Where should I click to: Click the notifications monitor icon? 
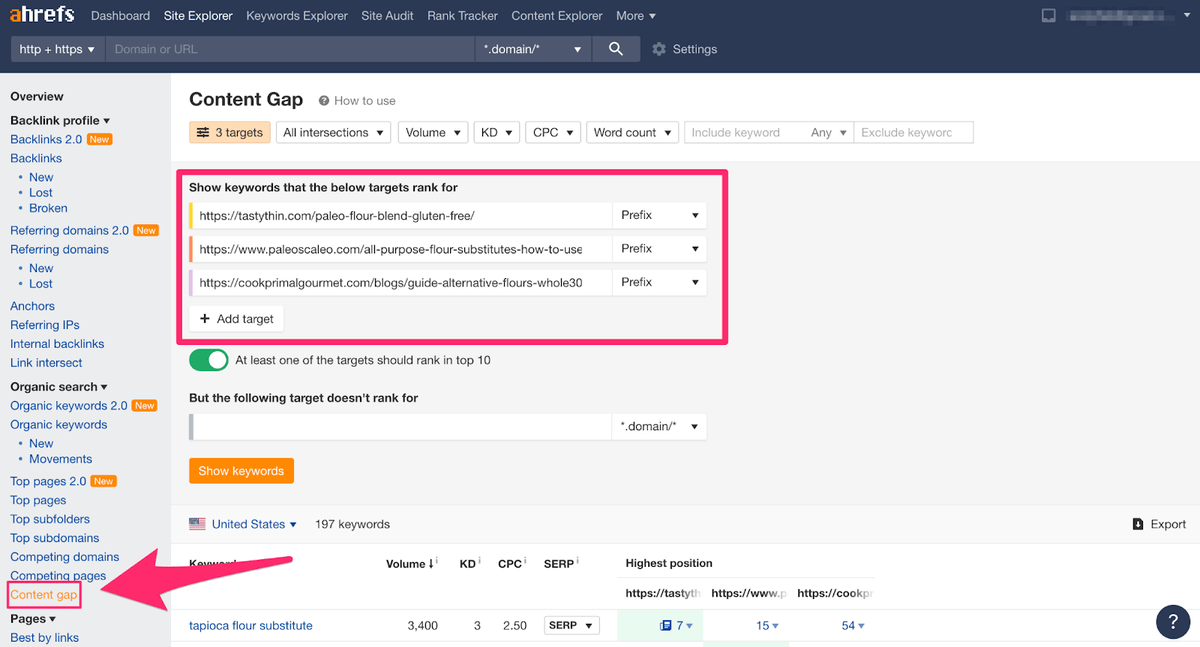coord(1048,16)
